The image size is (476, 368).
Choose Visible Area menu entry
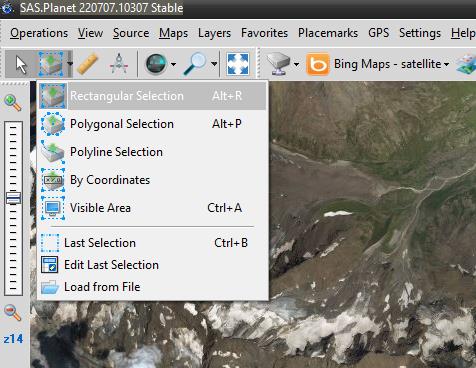(152, 208)
